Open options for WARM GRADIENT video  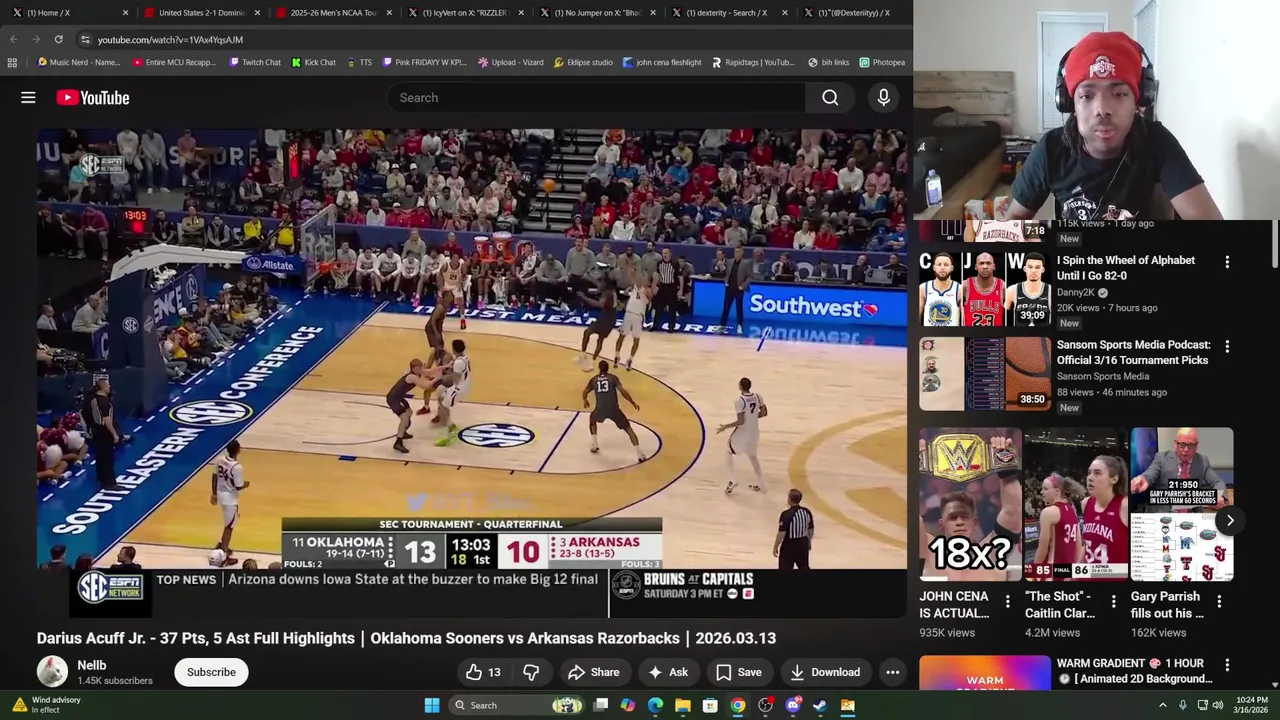pyautogui.click(x=1227, y=665)
